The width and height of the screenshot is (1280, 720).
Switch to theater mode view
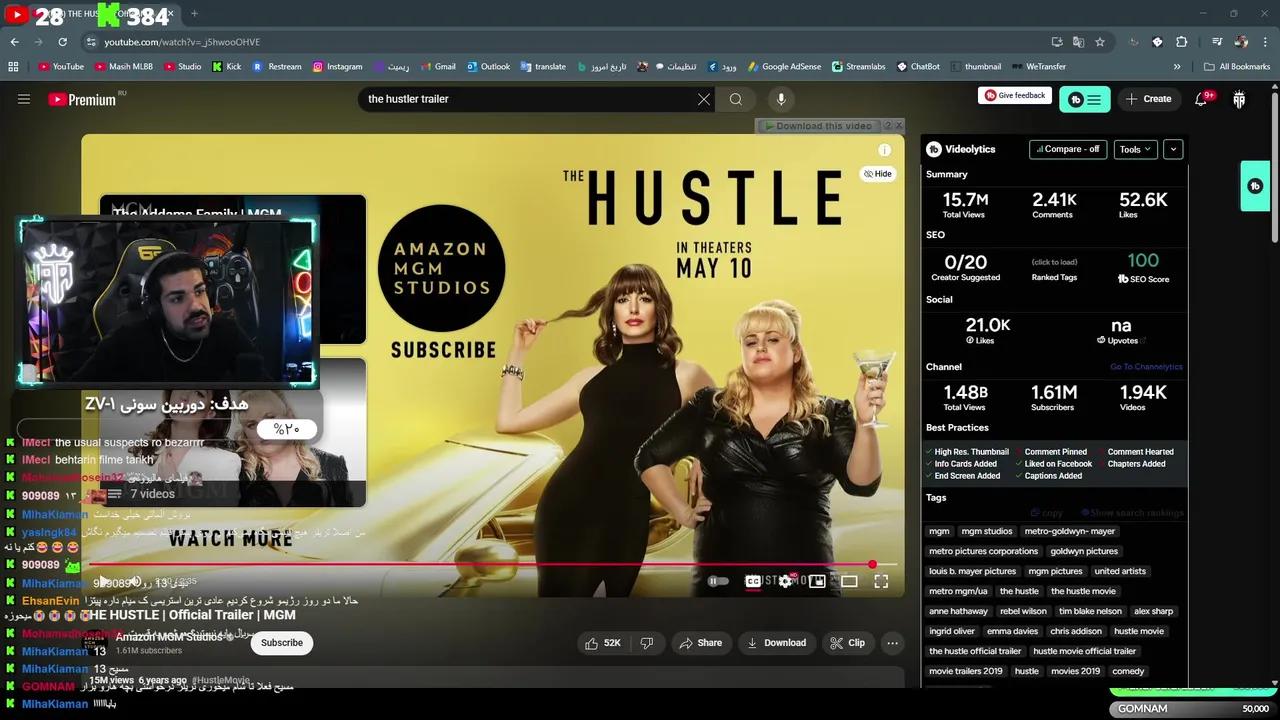click(849, 581)
